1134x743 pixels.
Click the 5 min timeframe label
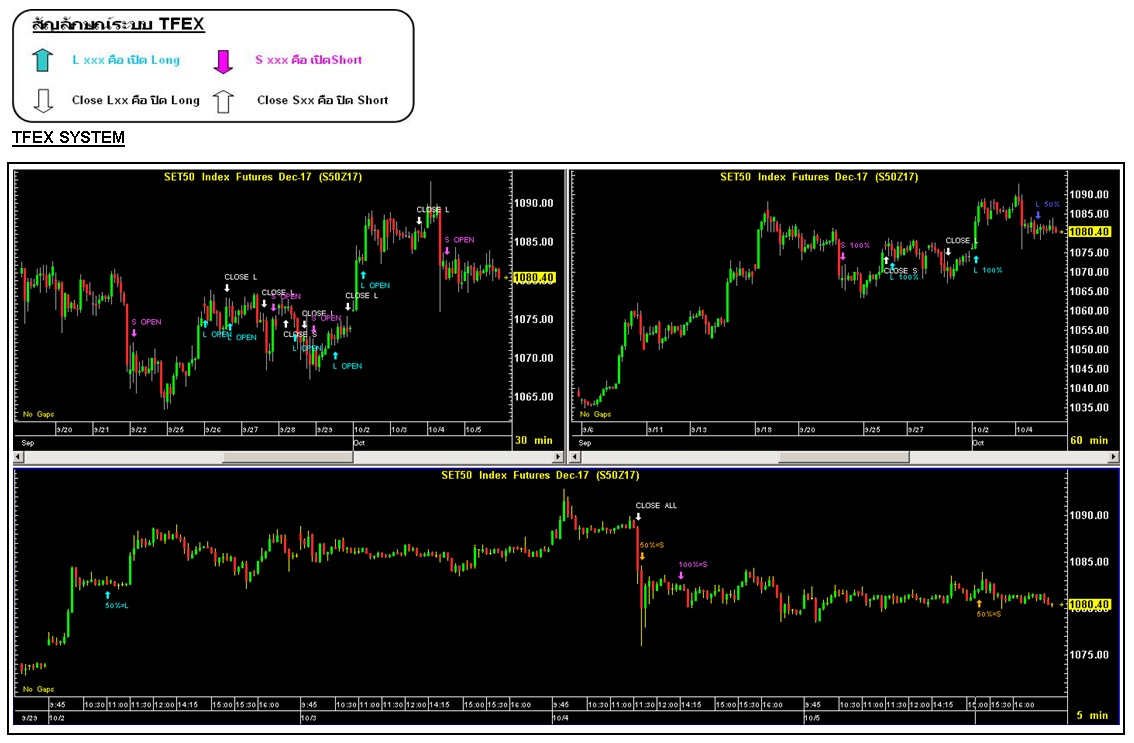(1092, 715)
